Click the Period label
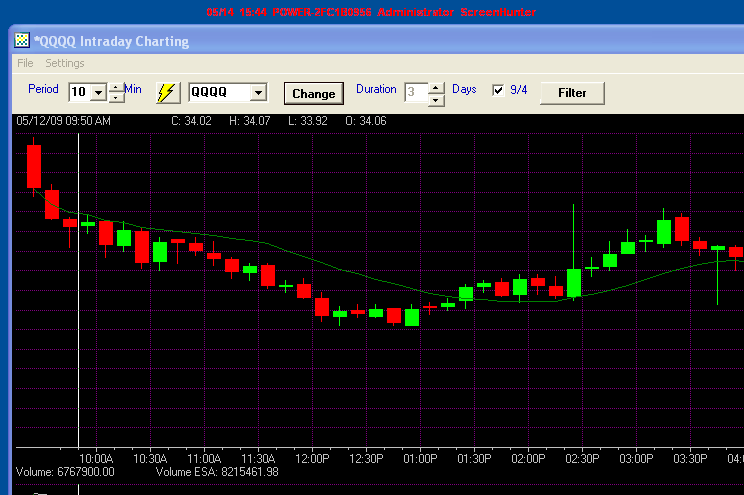The image size is (744, 495). (x=43, y=89)
